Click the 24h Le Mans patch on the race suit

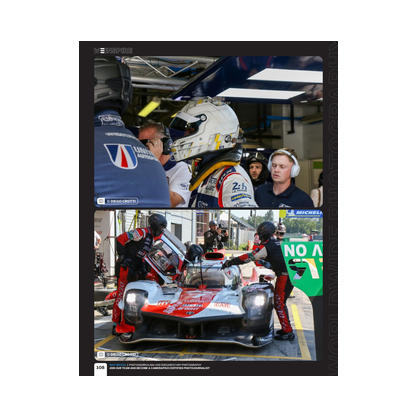pos(239,187)
